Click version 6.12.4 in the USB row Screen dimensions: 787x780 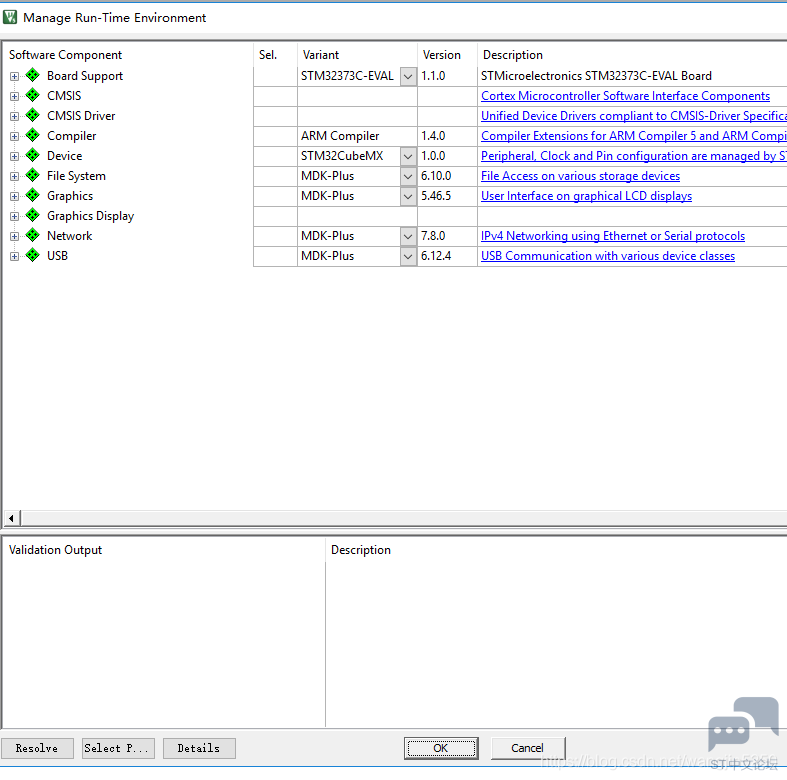click(436, 256)
